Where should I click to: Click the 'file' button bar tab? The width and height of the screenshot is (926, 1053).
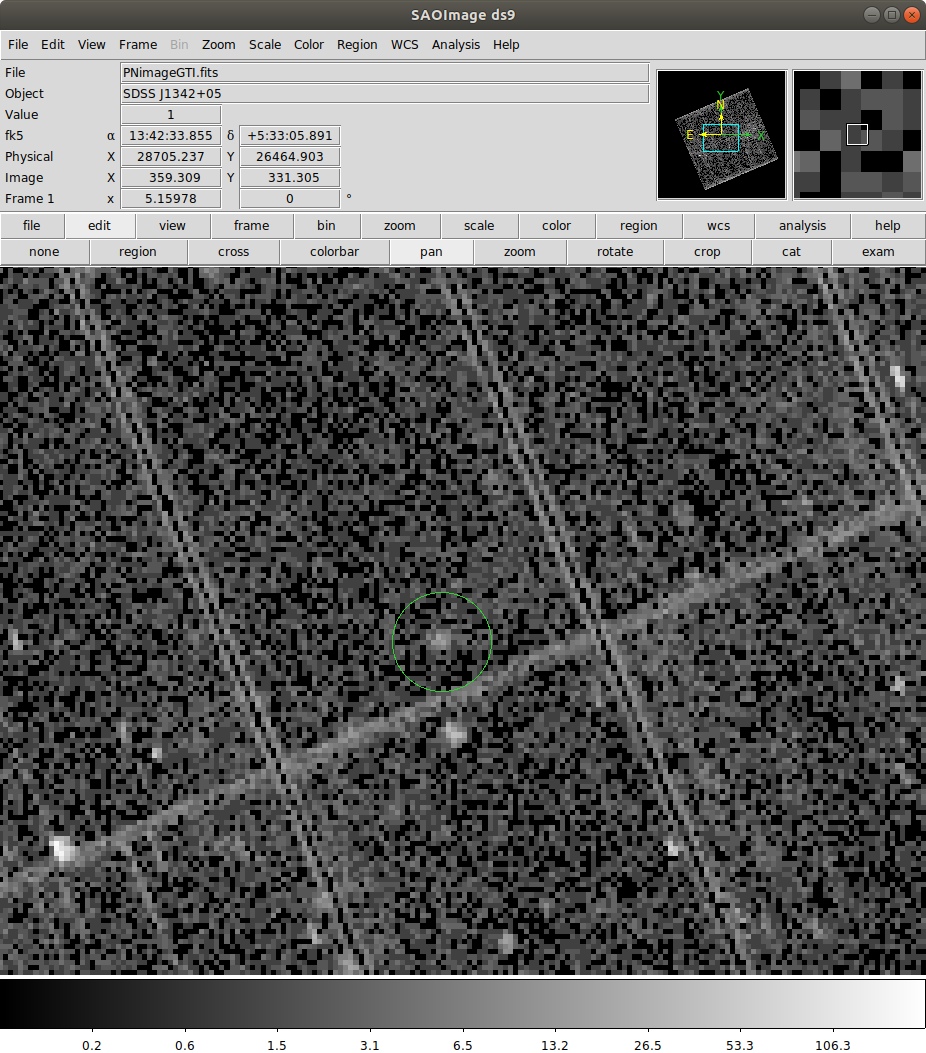[x=32, y=226]
